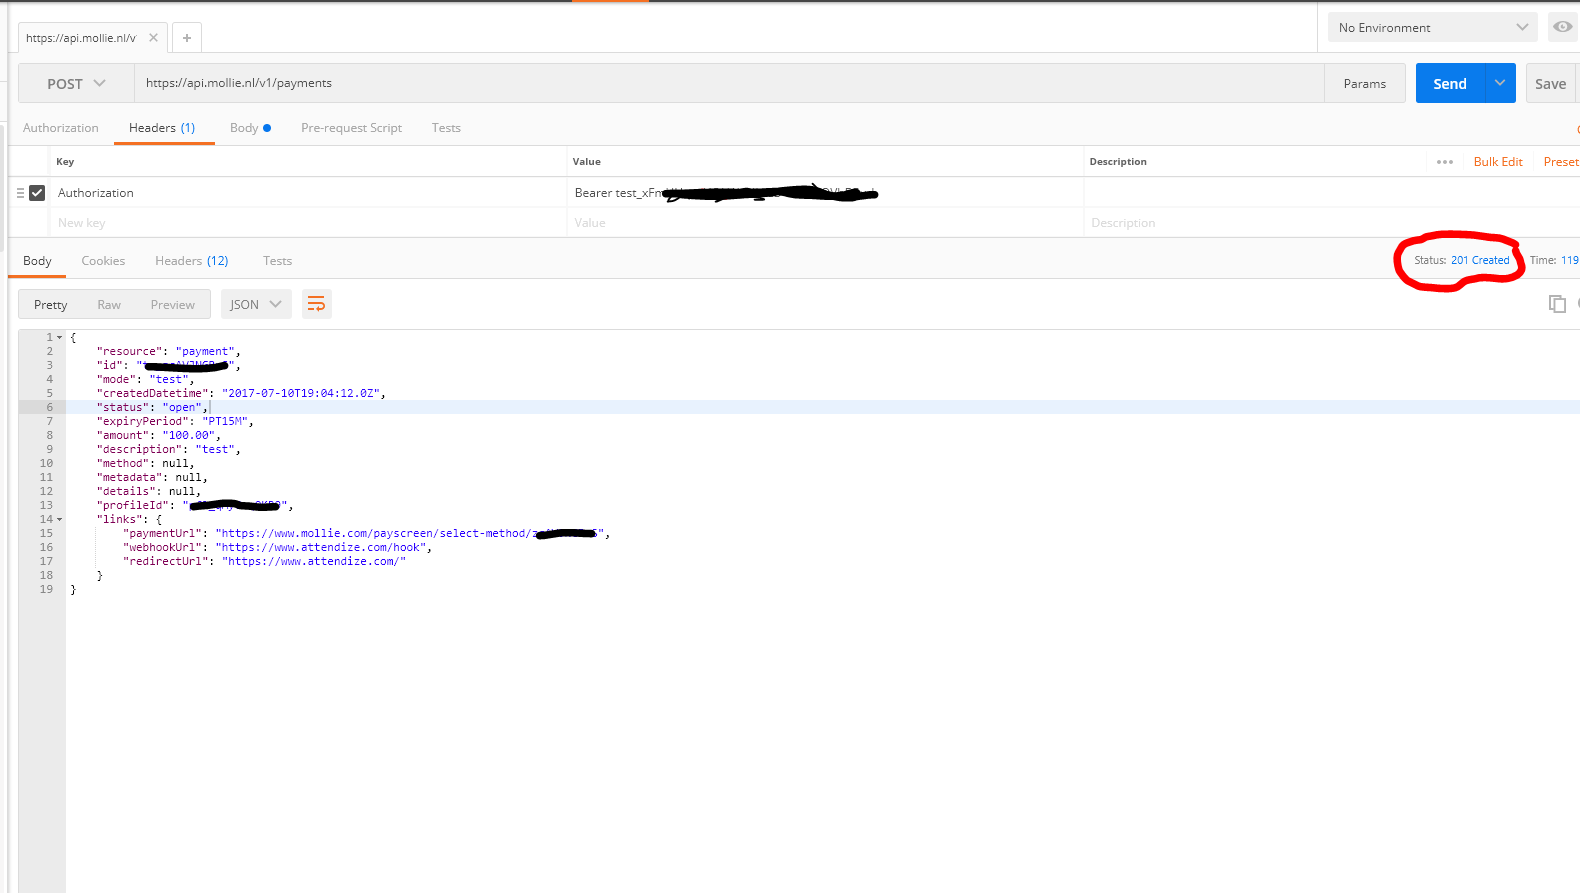
Task: Click the "metadata": null line
Action: click(x=152, y=478)
